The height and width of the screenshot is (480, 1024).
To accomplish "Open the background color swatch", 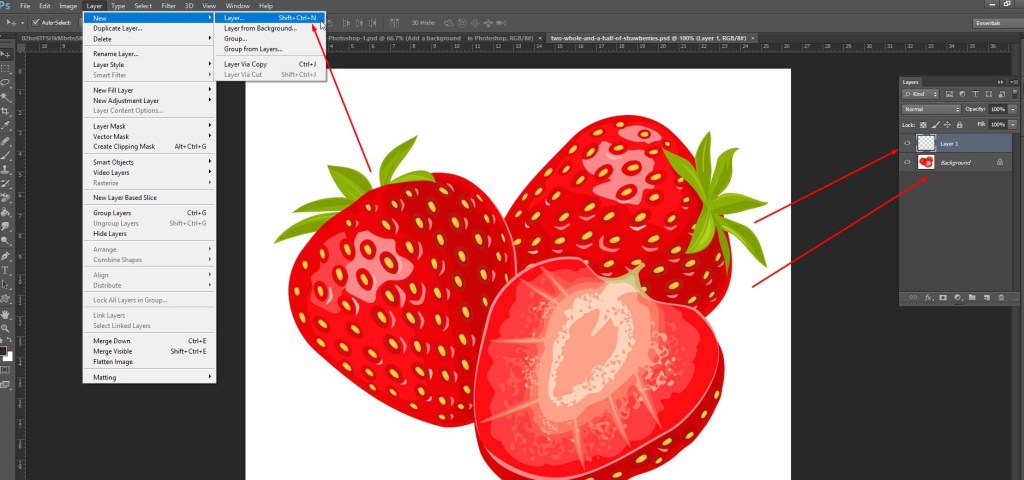I will (9, 358).
